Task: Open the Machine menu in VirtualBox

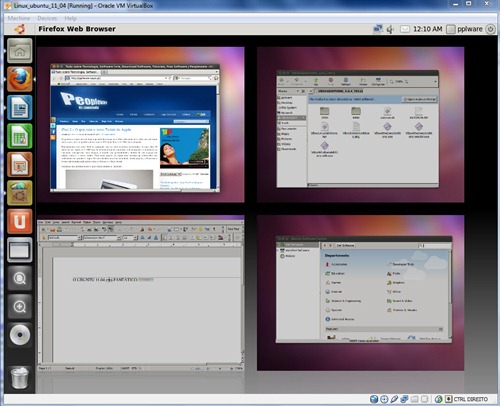Action: [x=19, y=18]
